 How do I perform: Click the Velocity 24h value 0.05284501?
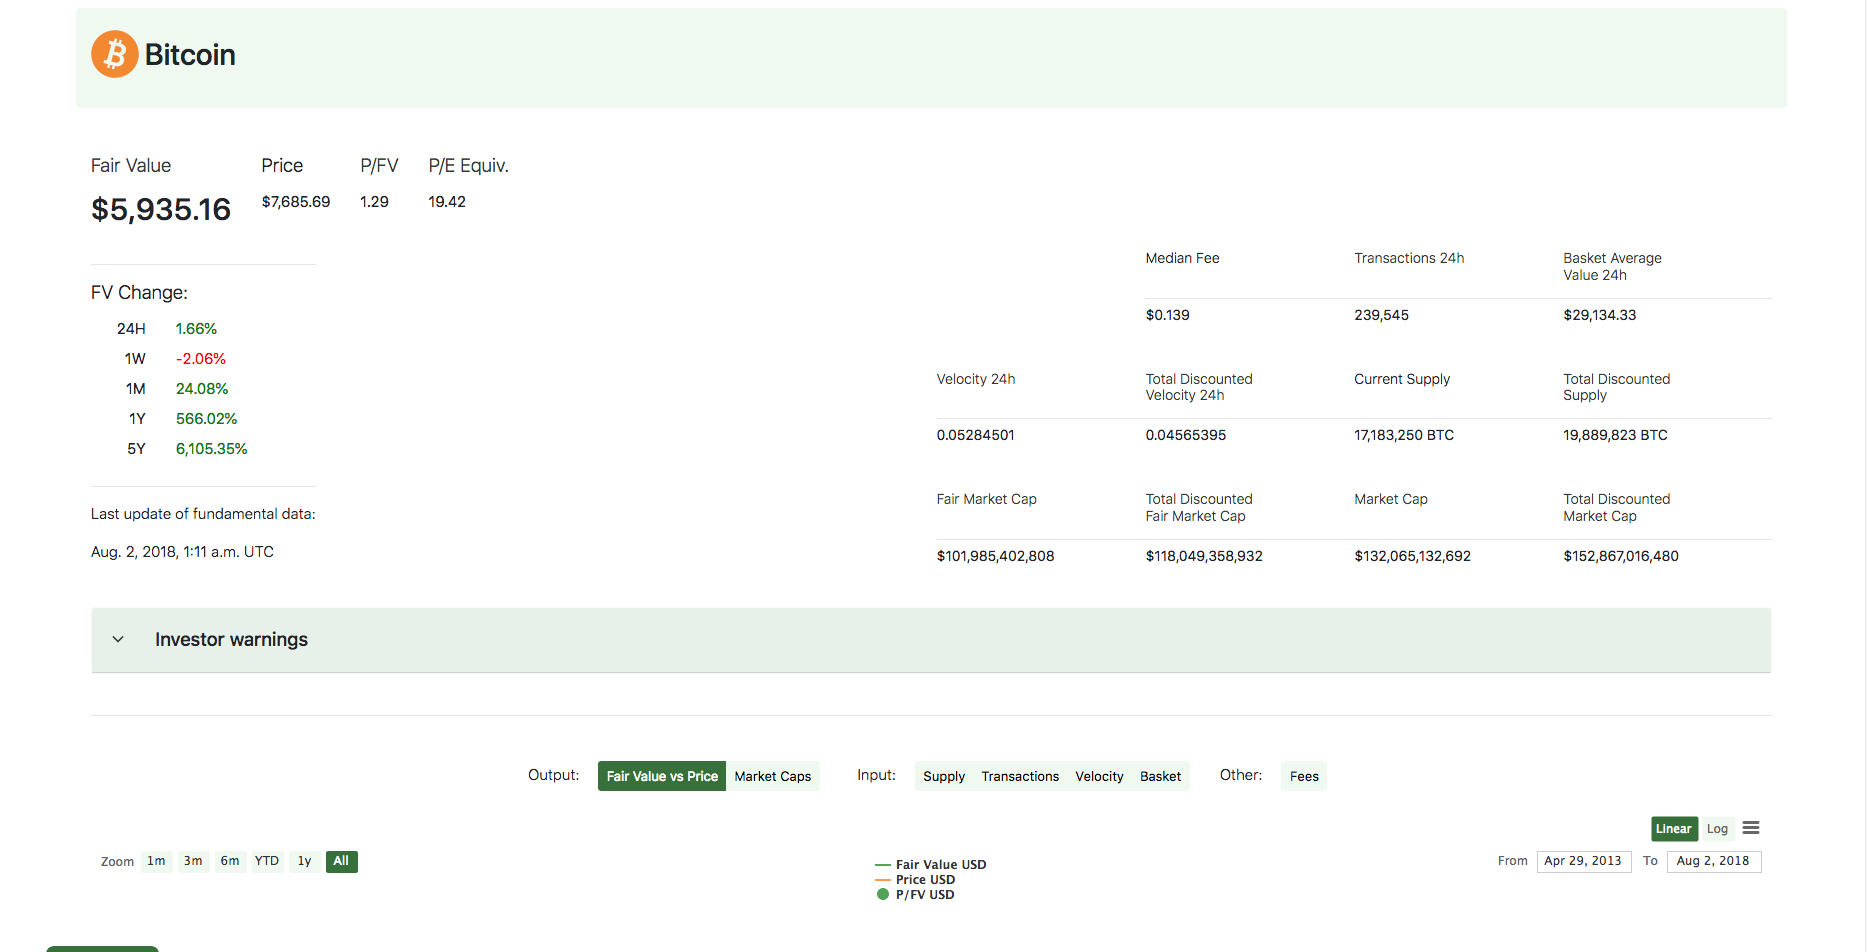point(976,435)
